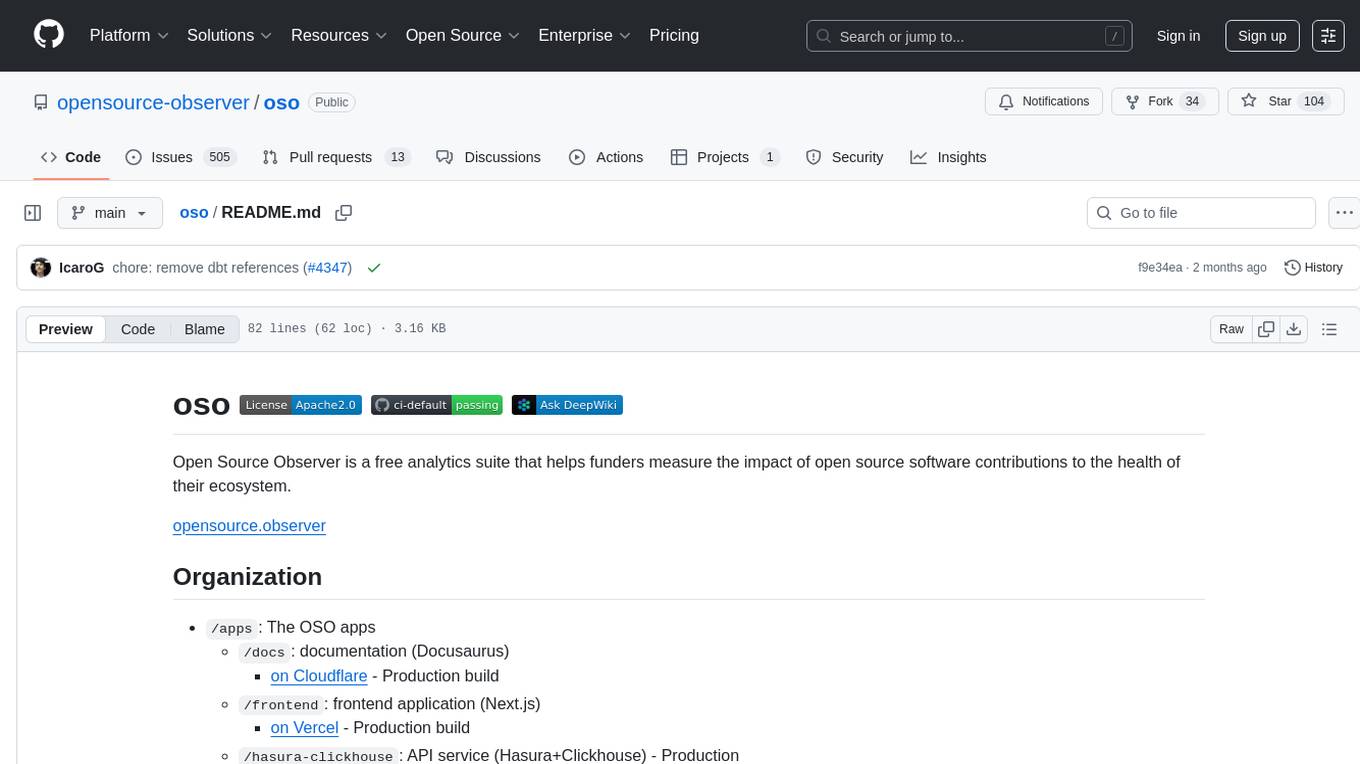Open the IcaroG profile link
Screen dimensions: 1360x764
point(81,268)
